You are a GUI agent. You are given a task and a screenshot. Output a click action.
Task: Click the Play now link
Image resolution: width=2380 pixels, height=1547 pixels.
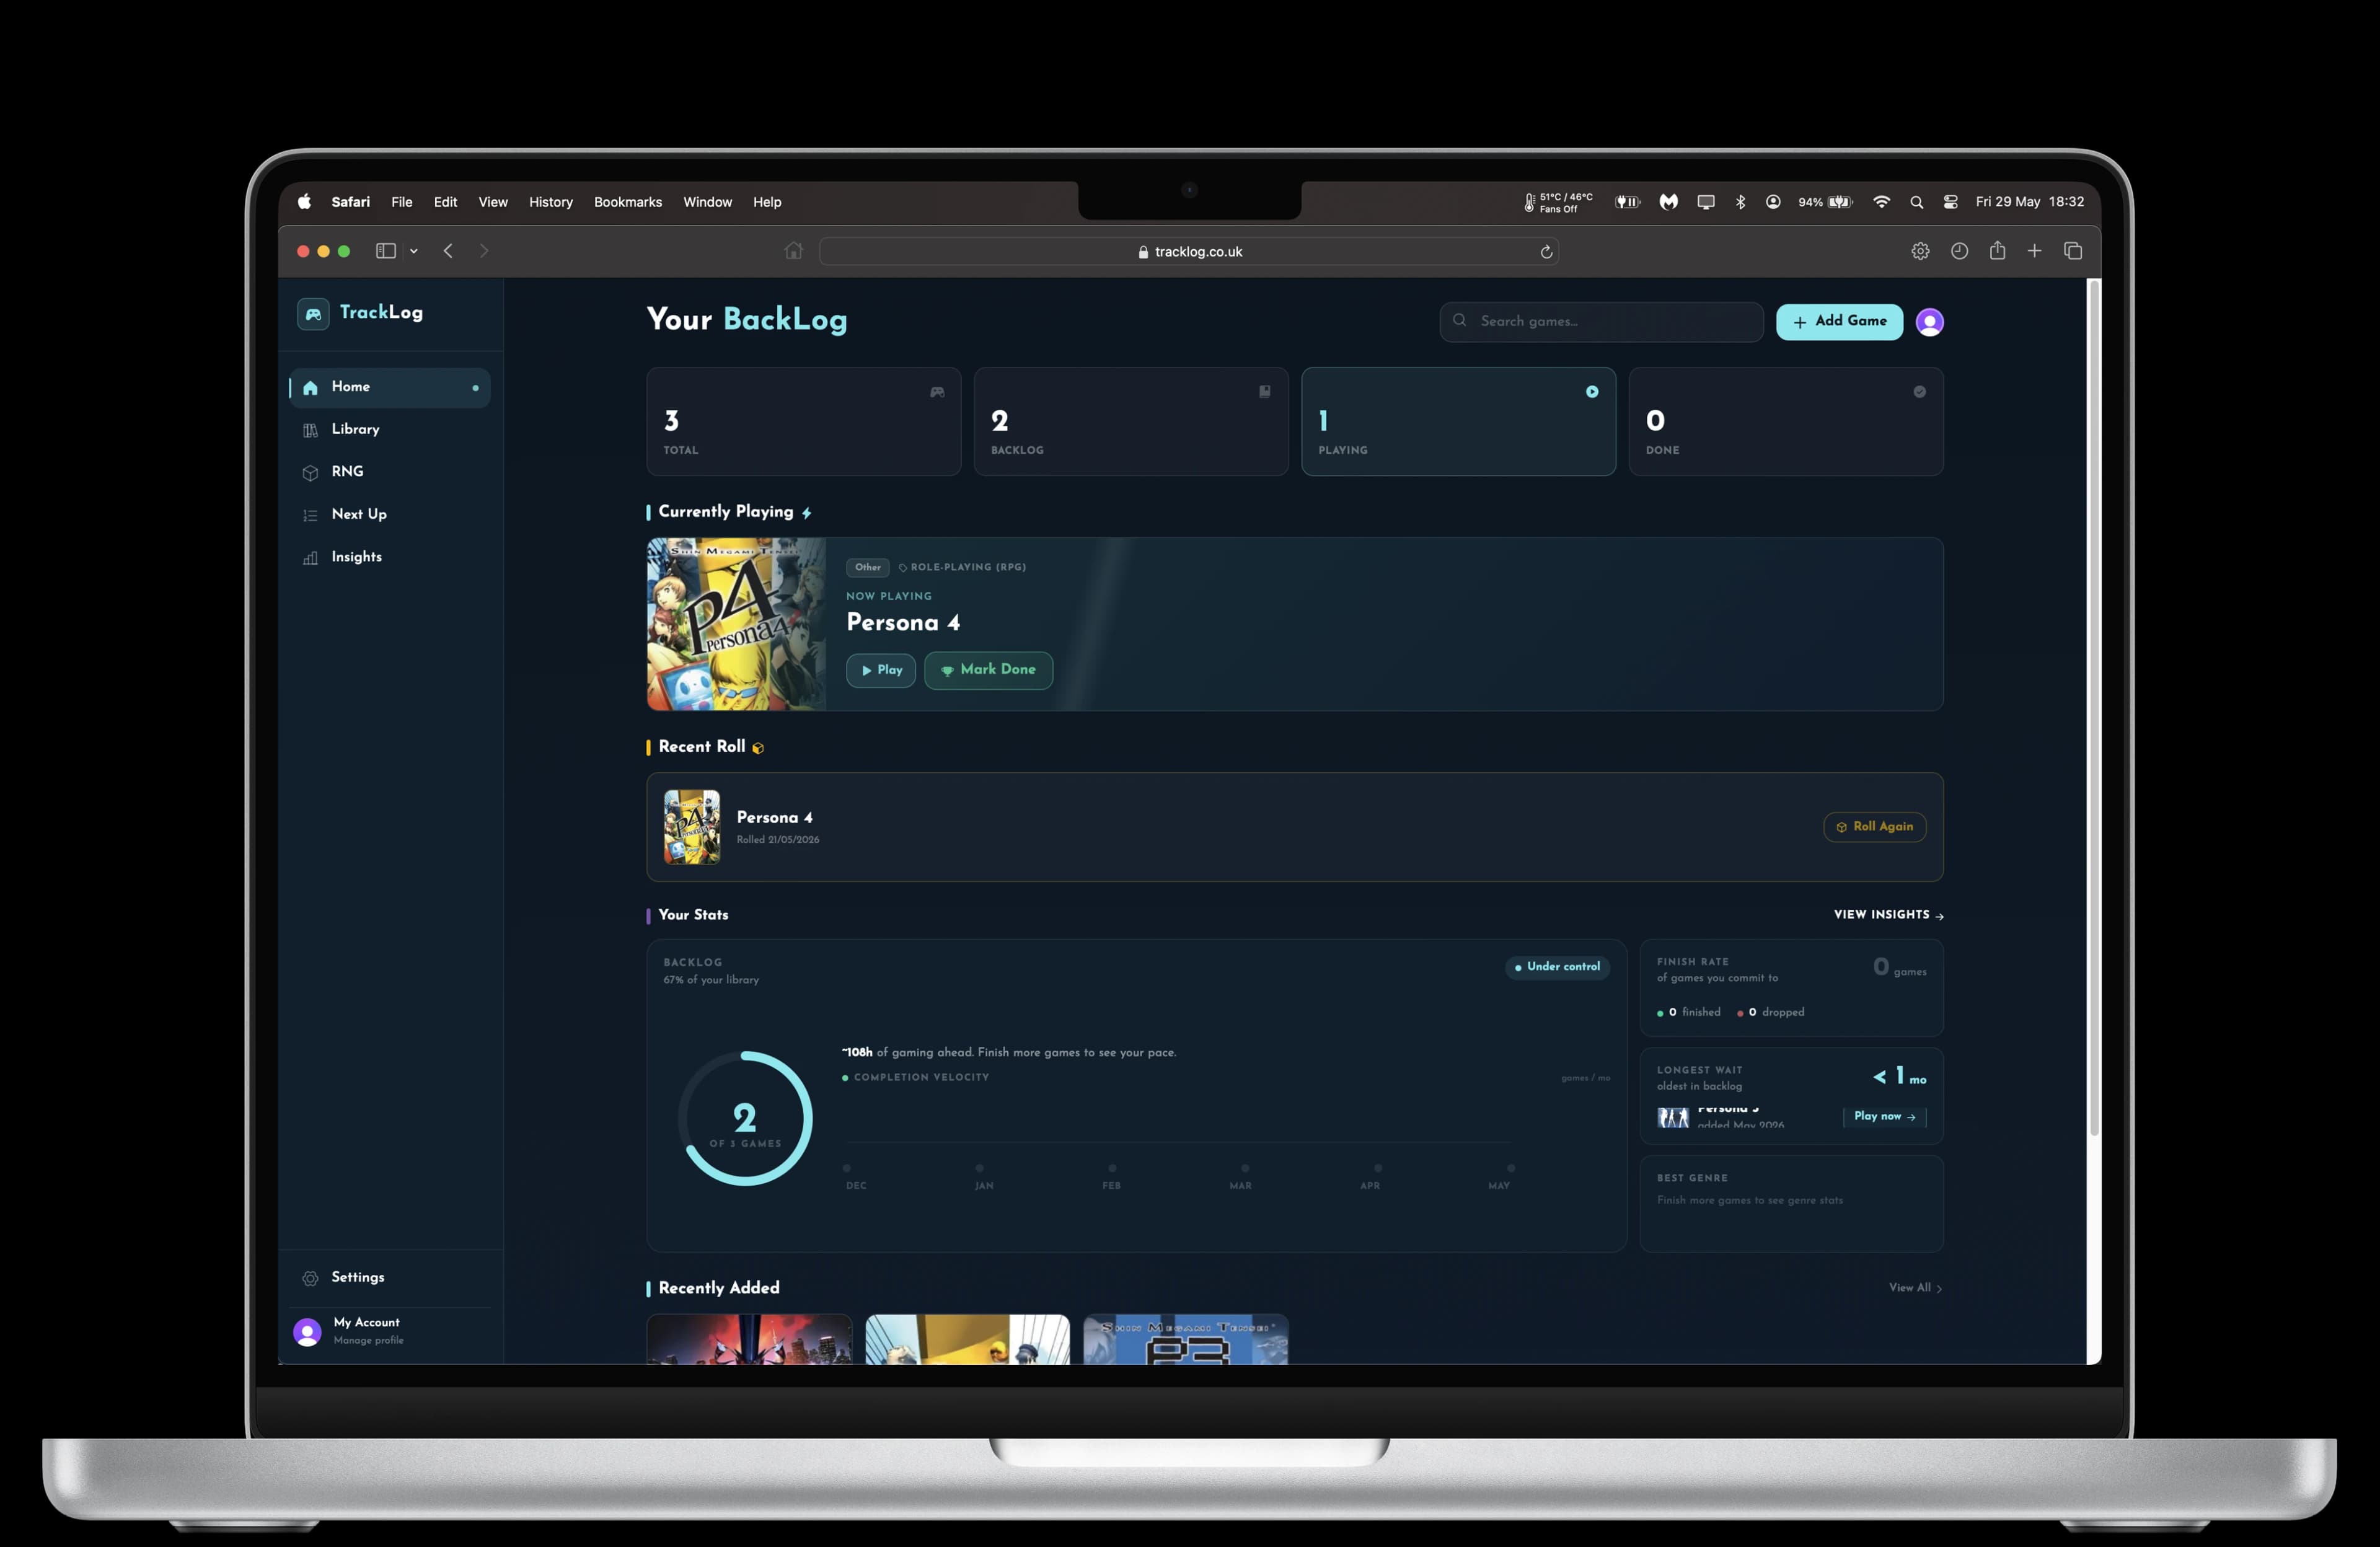(x=1884, y=1116)
